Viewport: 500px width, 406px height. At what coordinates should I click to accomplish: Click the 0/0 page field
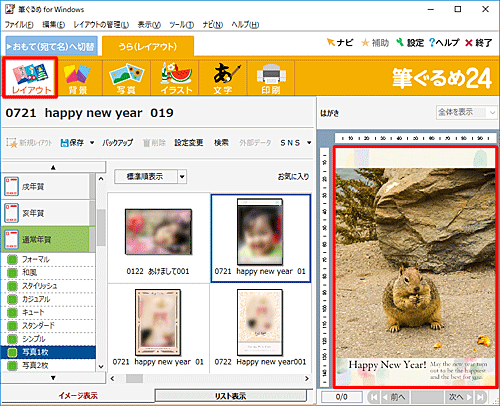(x=342, y=397)
